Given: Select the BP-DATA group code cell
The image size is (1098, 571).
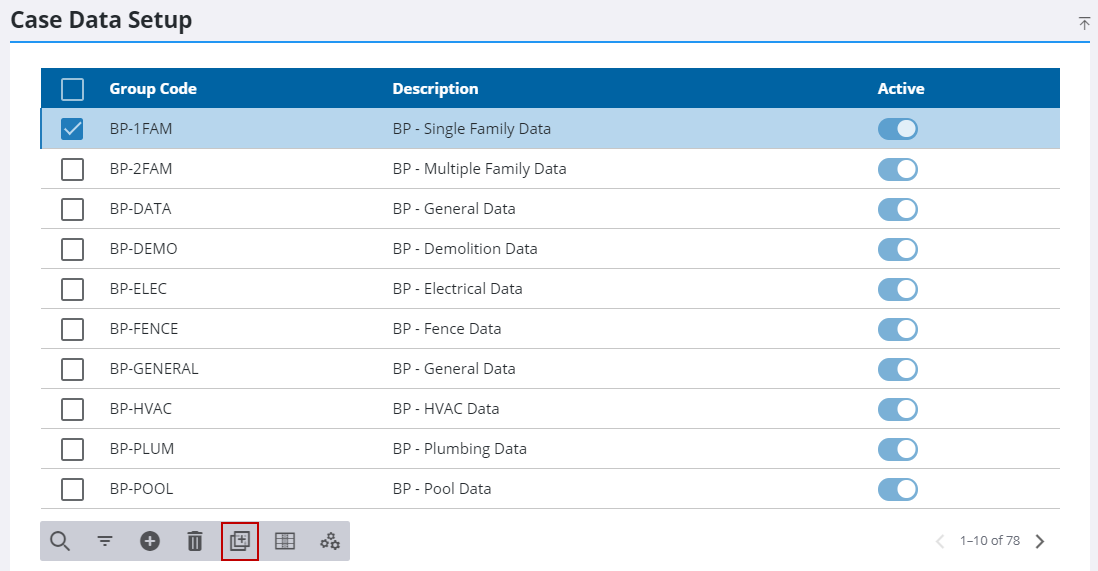Looking at the screenshot, I should pyautogui.click(x=140, y=209).
